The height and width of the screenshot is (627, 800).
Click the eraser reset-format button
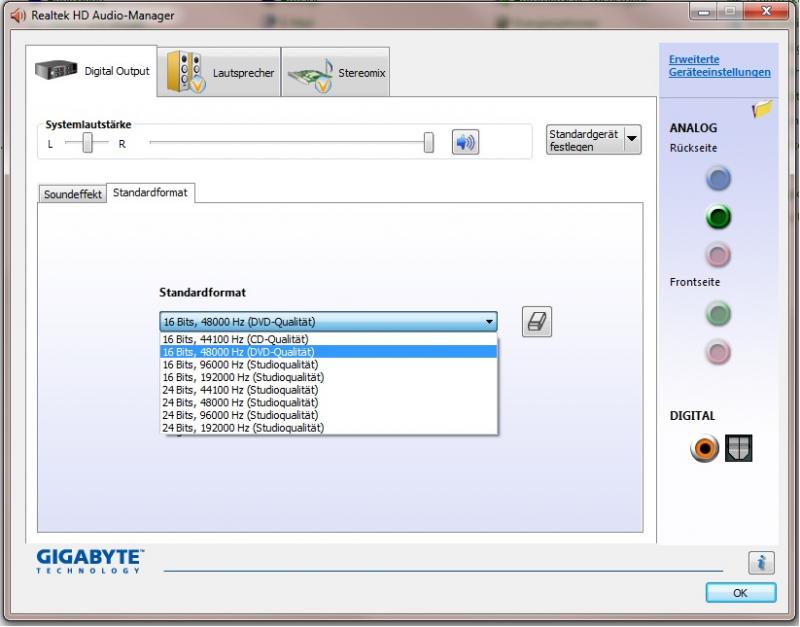click(537, 321)
